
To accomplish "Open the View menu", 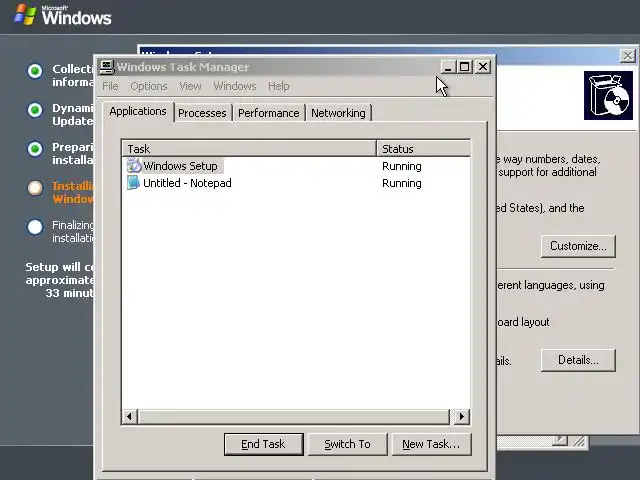I will coord(190,86).
